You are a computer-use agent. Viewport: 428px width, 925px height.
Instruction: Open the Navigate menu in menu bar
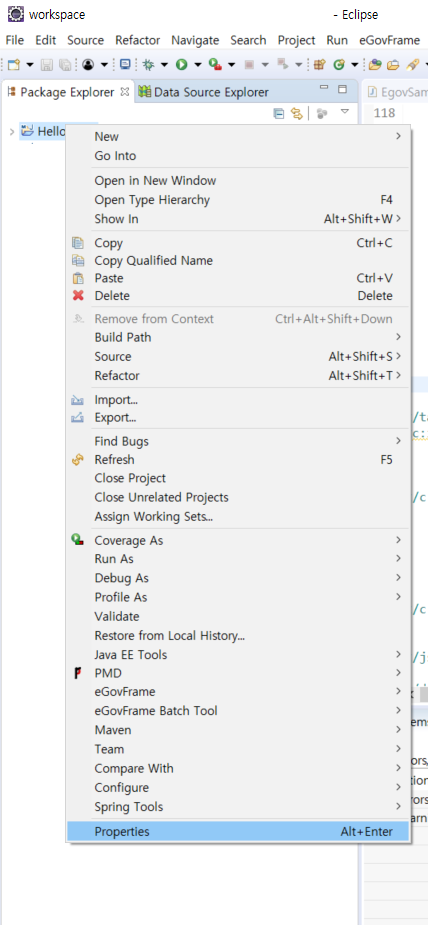(x=195, y=40)
